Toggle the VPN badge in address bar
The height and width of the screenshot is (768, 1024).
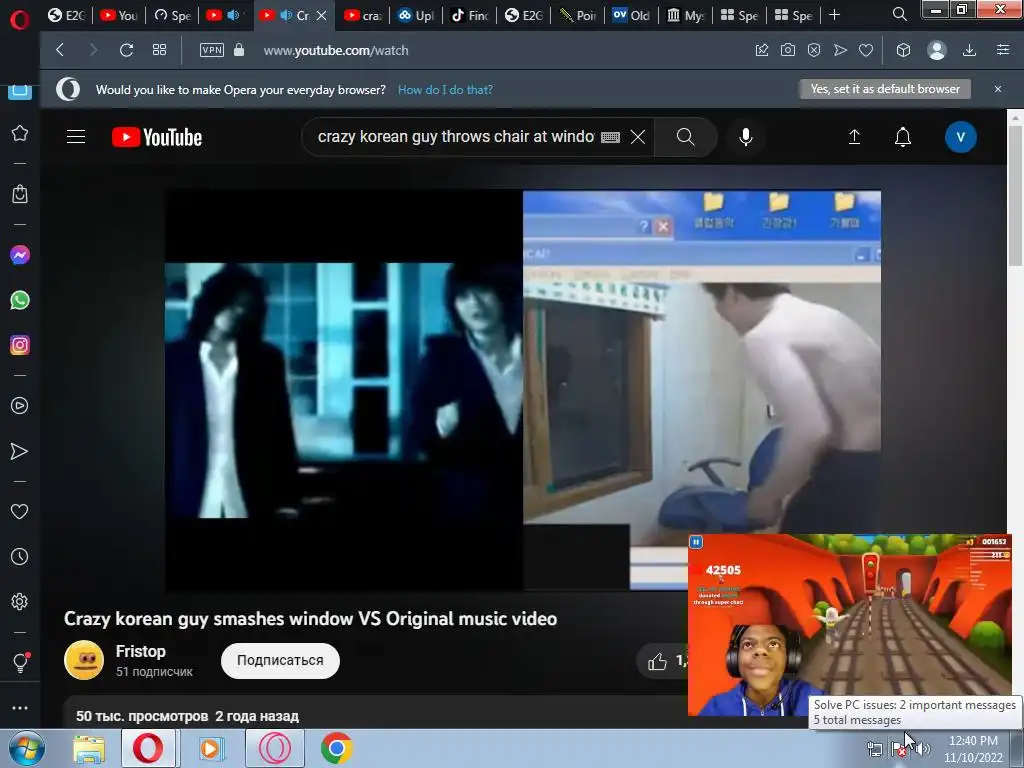tap(212, 50)
